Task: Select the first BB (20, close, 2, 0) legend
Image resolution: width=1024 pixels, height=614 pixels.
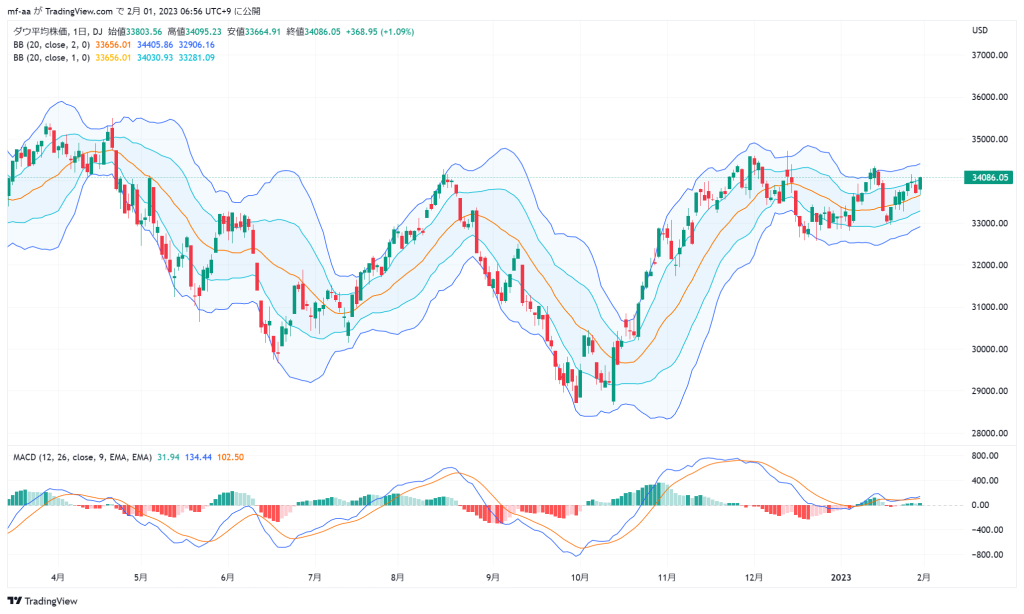Action: [52, 44]
